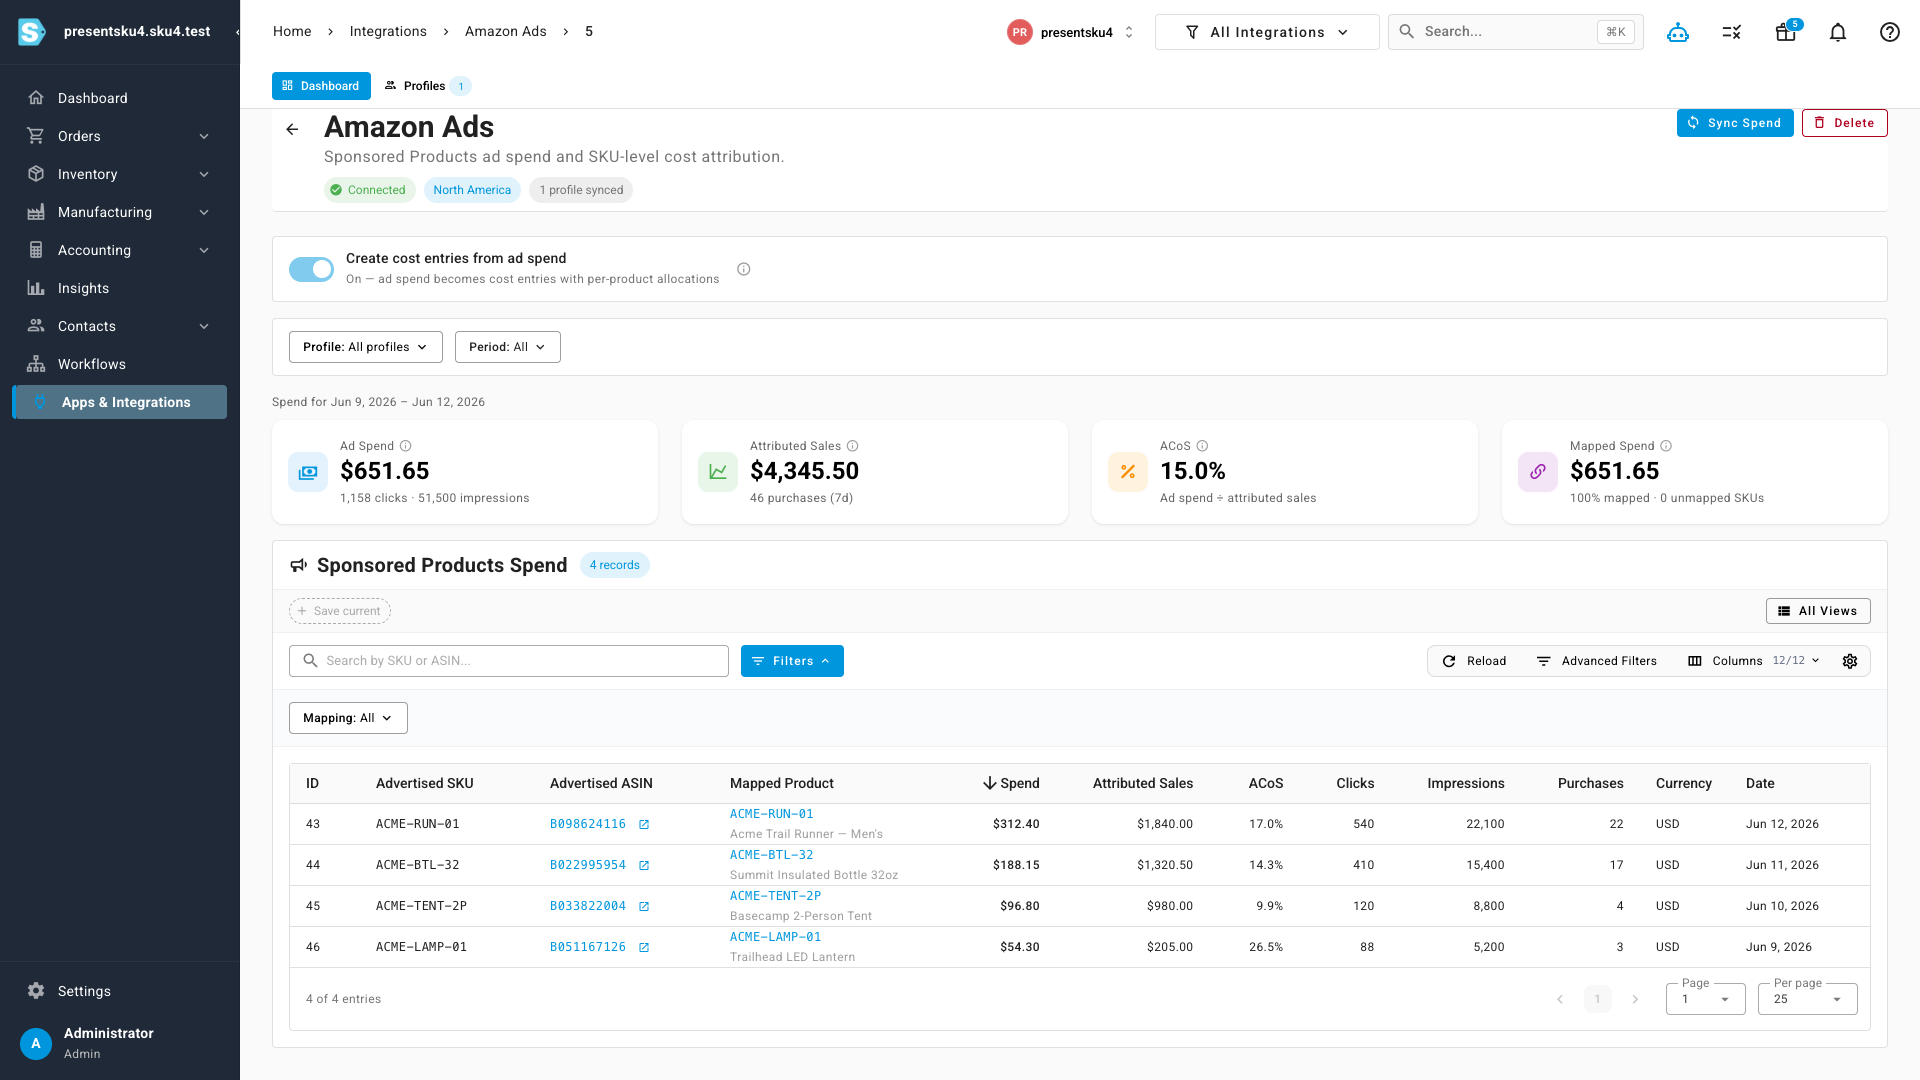Focus the Search by SKU or ASIN field
The width and height of the screenshot is (1920, 1080).
click(x=509, y=661)
